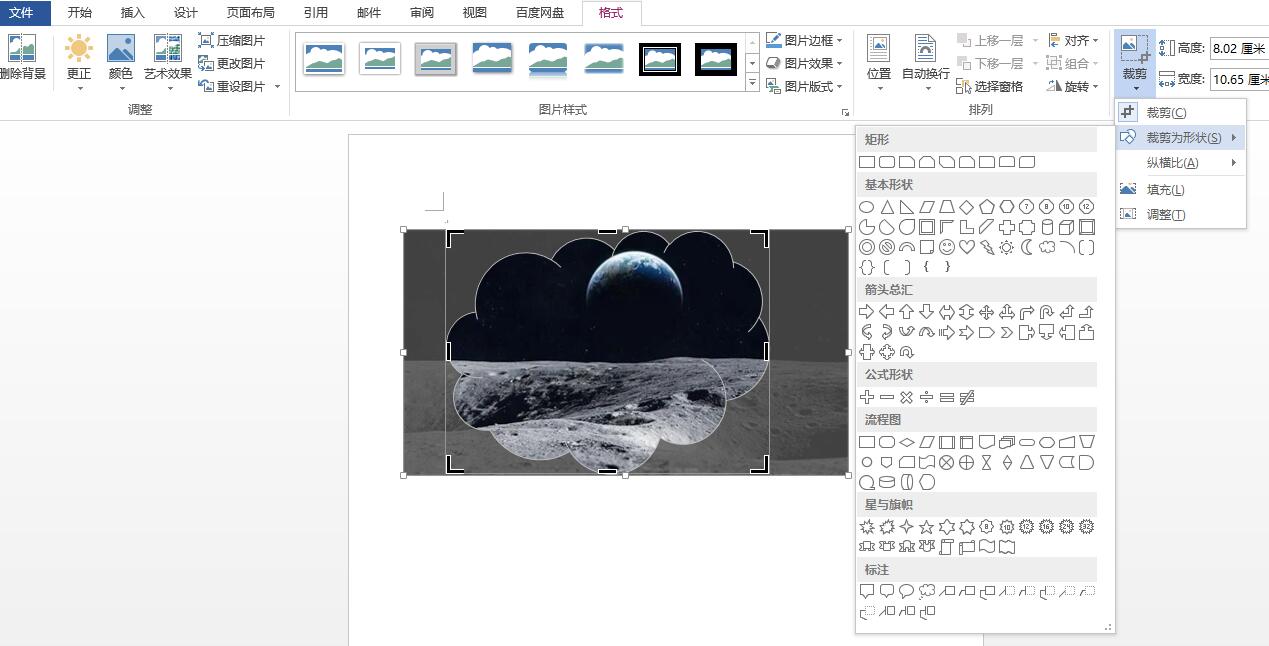This screenshot has width=1269, height=646.
Task: Select the hexagon shape in basic shapes
Action: (x=1007, y=207)
